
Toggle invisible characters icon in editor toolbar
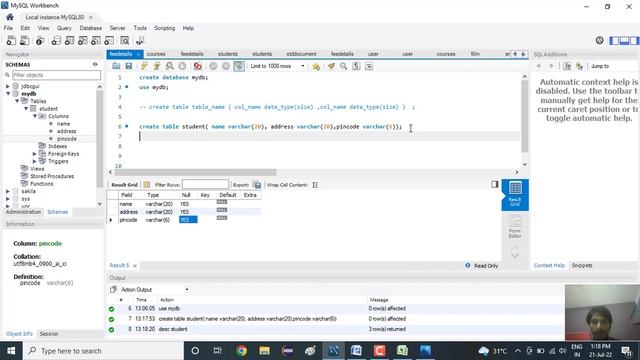pyautogui.click(x=356, y=66)
